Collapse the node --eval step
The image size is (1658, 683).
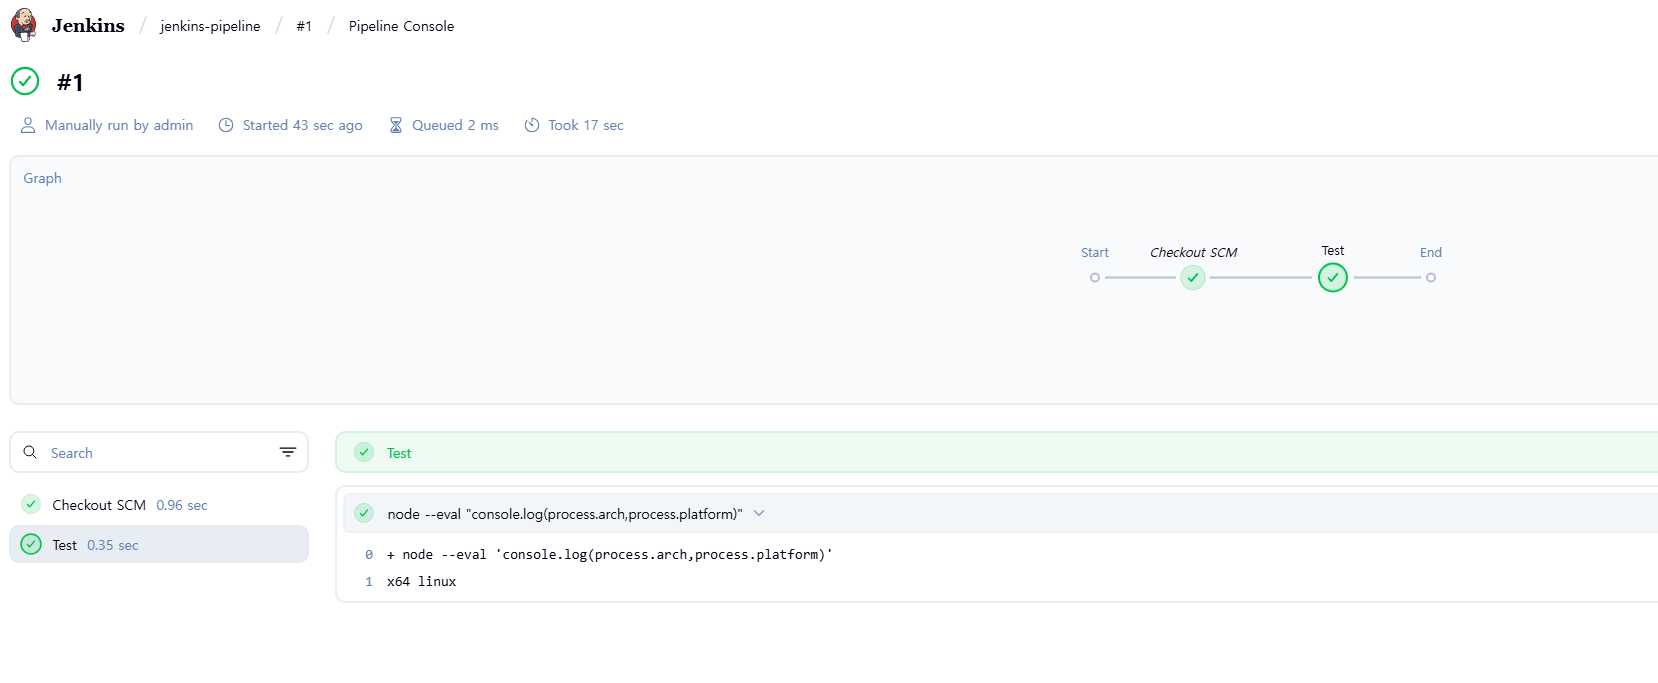759,513
